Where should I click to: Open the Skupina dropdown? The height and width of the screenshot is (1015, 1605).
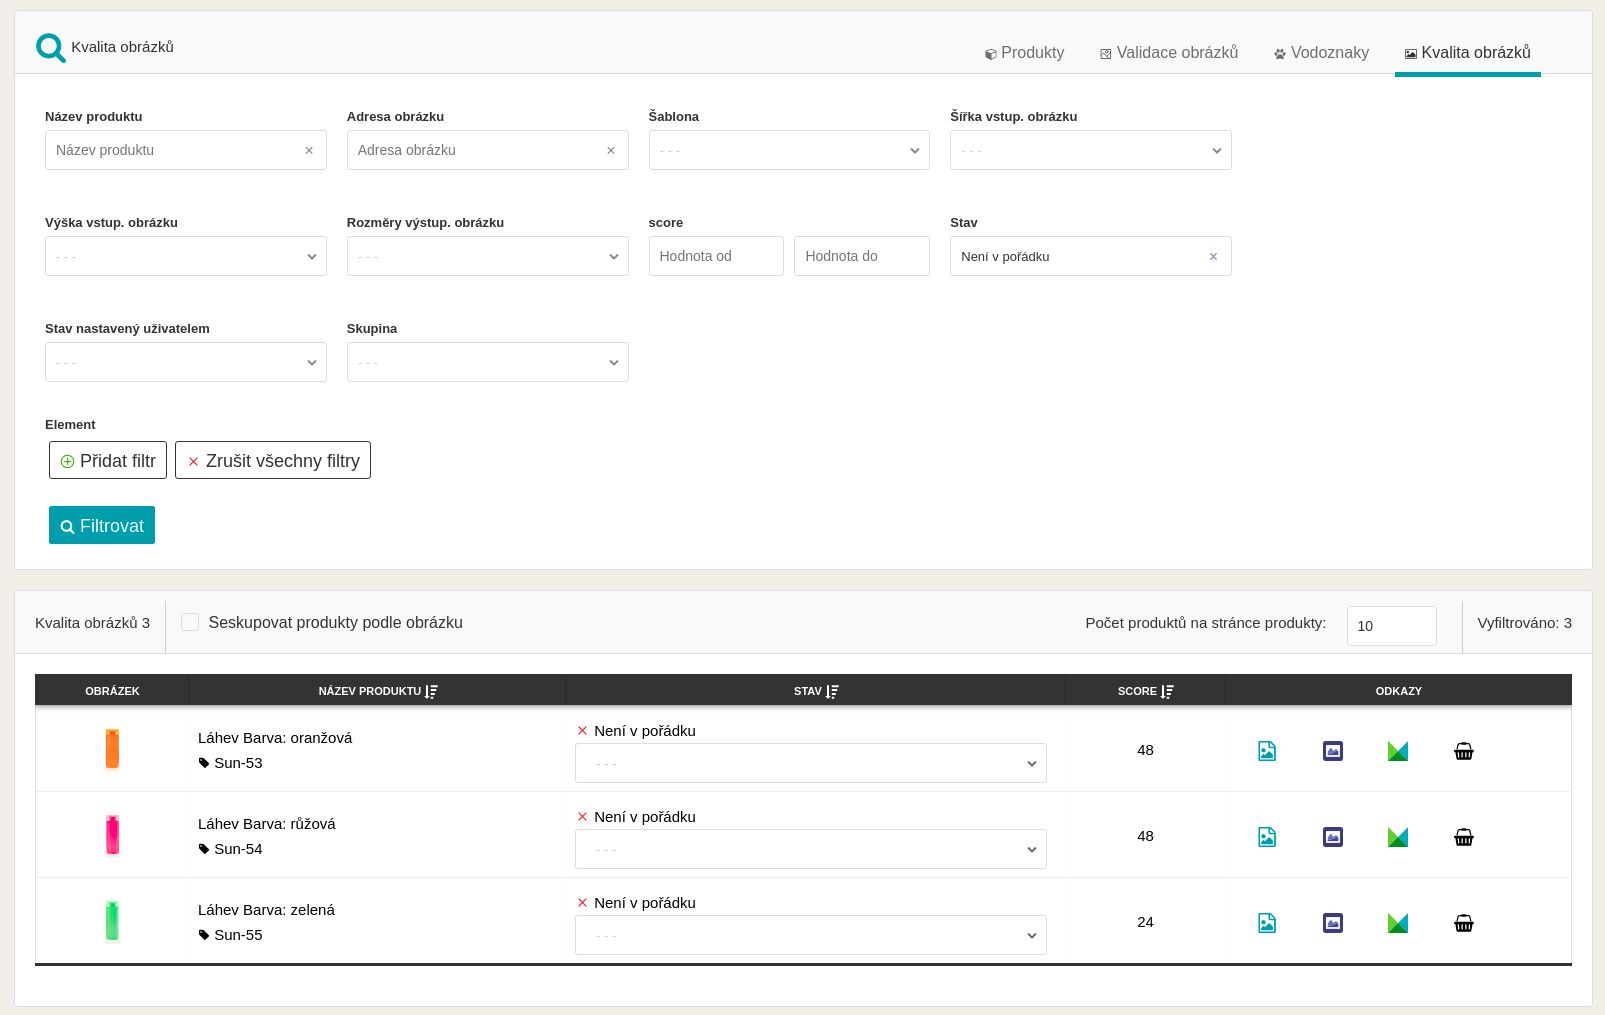(487, 363)
